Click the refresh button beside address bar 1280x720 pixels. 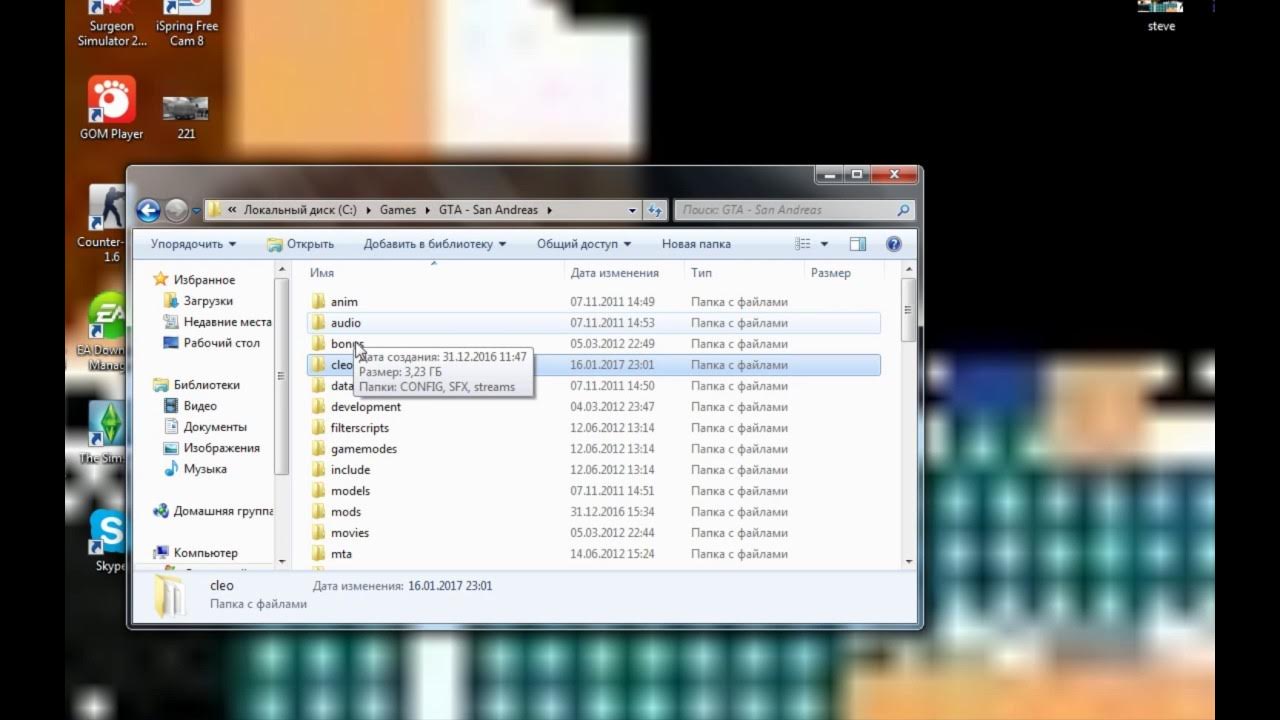[x=655, y=210]
